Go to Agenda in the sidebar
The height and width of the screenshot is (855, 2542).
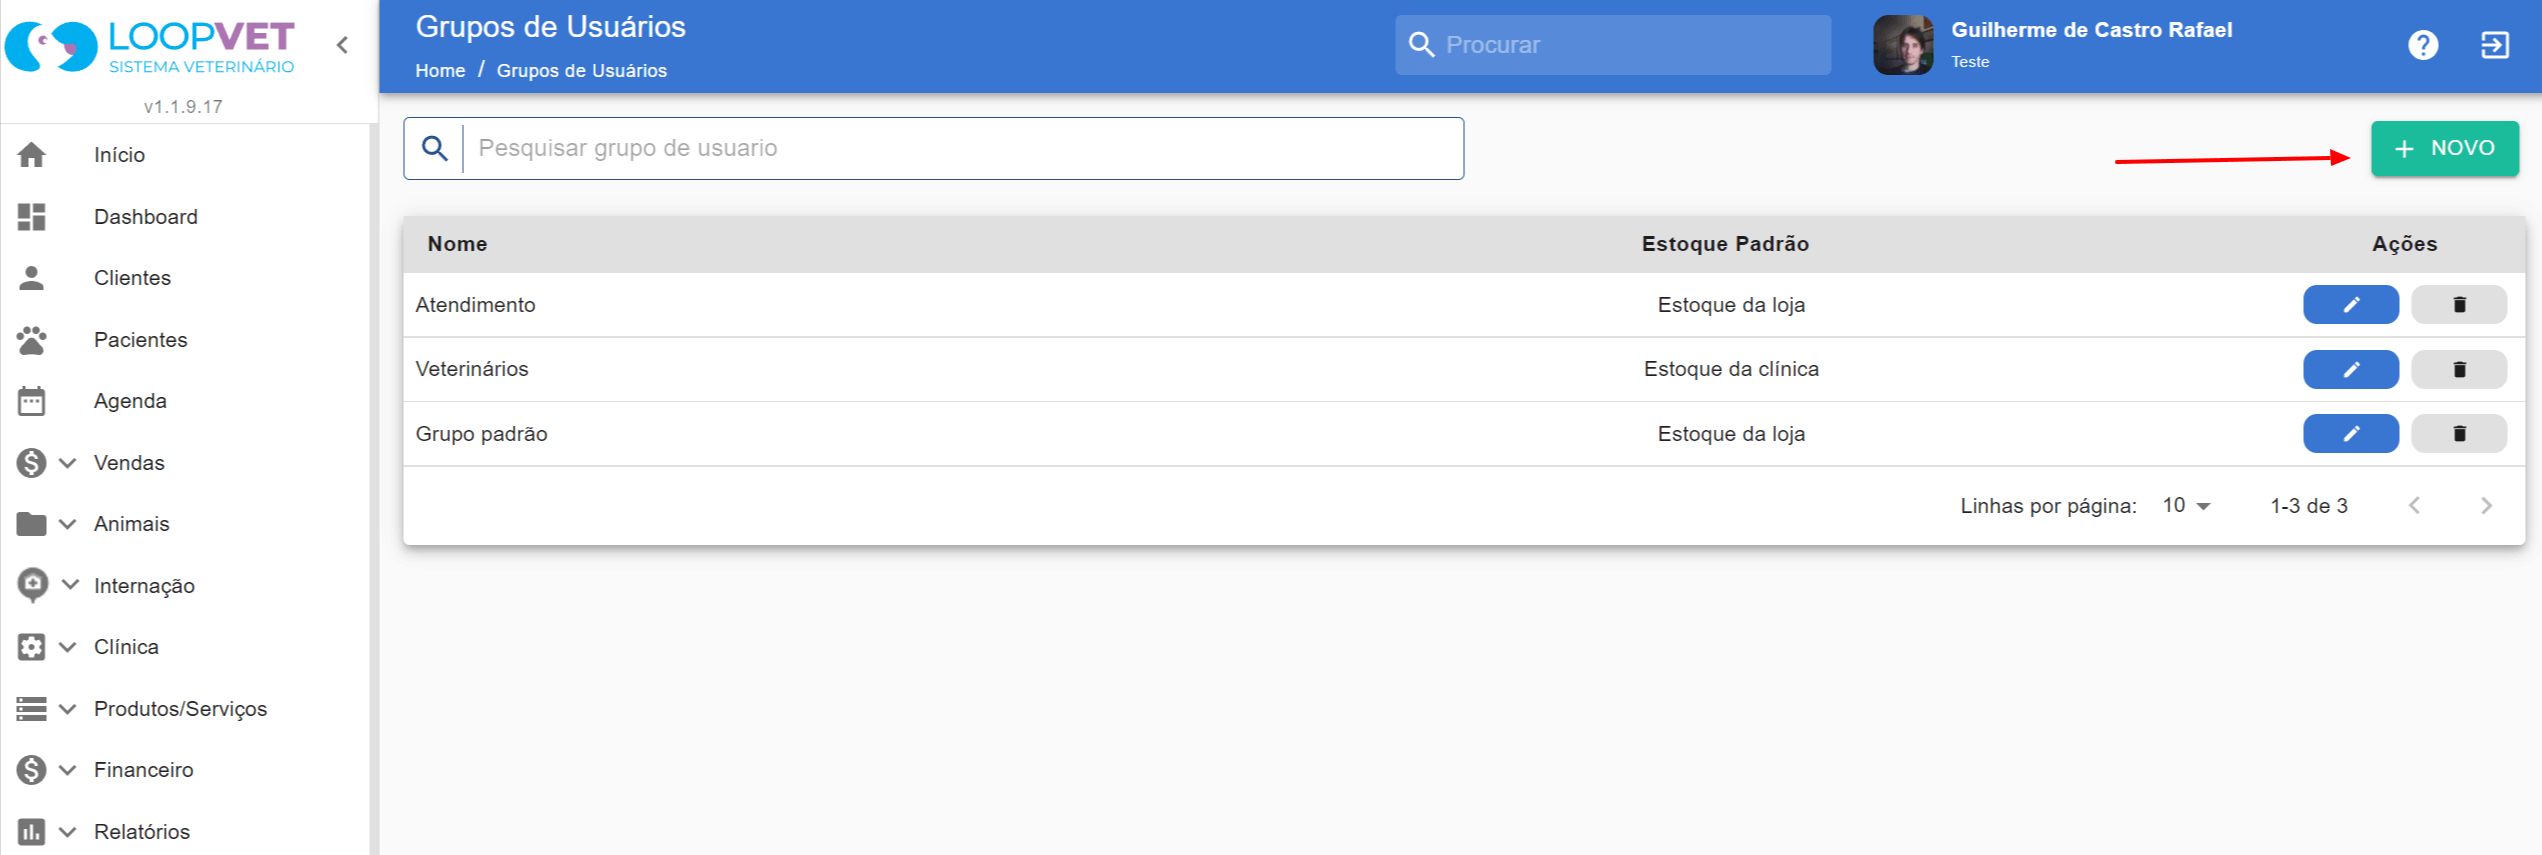click(130, 401)
